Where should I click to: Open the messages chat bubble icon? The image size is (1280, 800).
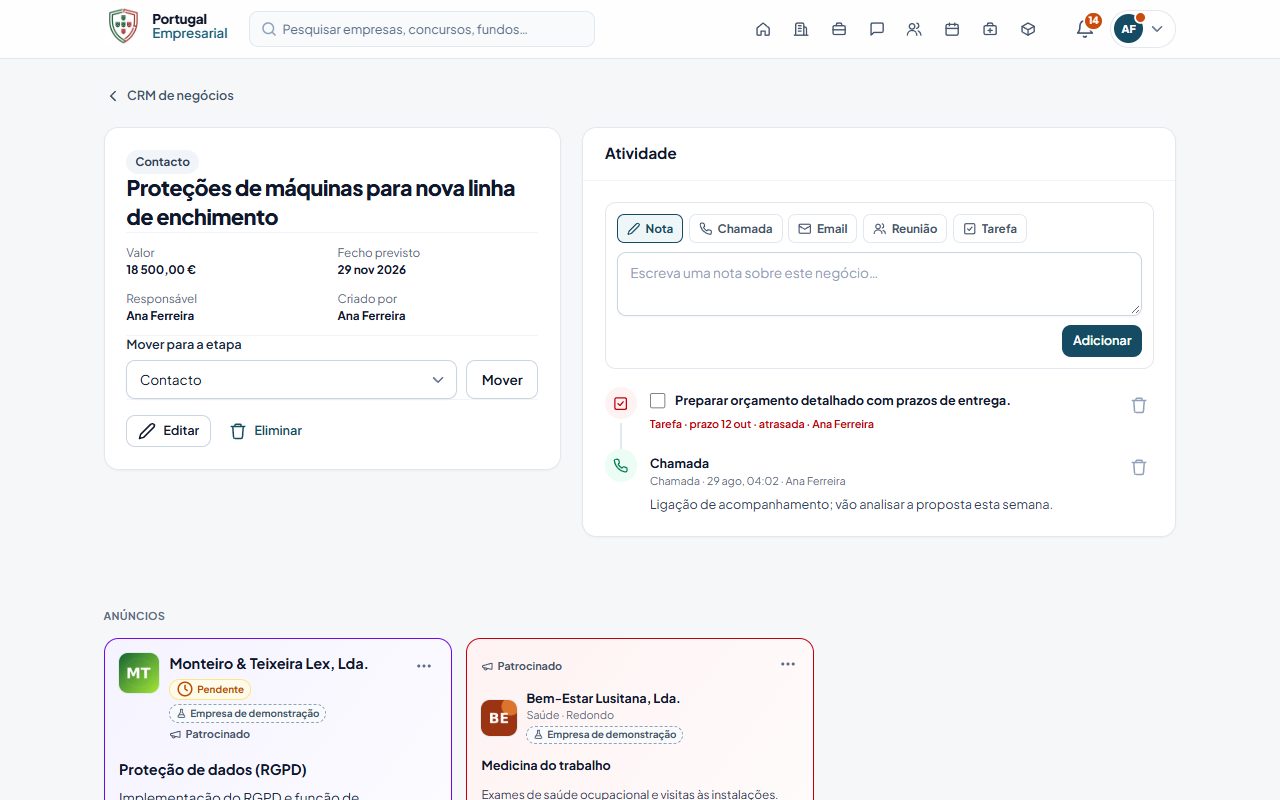877,29
